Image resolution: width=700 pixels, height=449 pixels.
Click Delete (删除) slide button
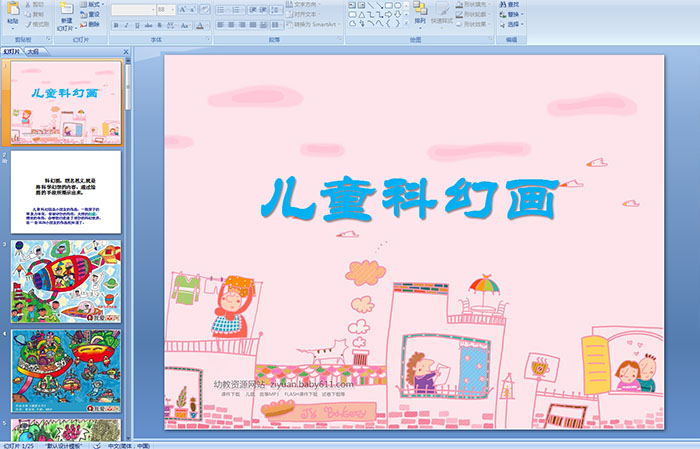tap(90, 24)
